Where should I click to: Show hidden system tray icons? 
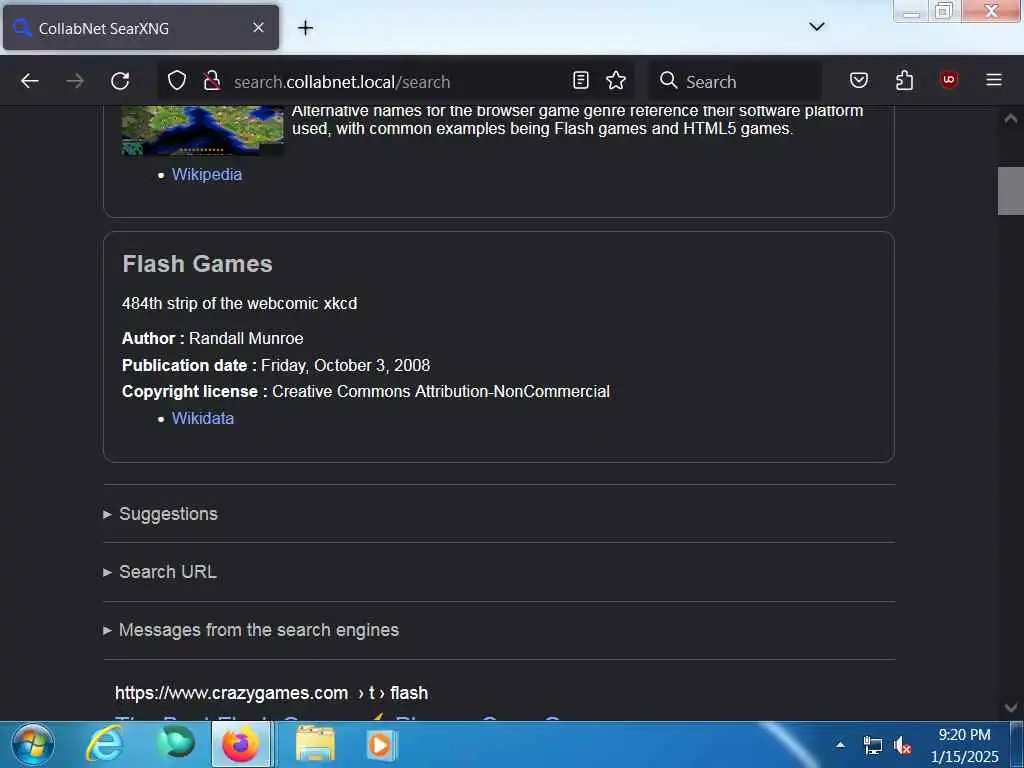(840, 744)
